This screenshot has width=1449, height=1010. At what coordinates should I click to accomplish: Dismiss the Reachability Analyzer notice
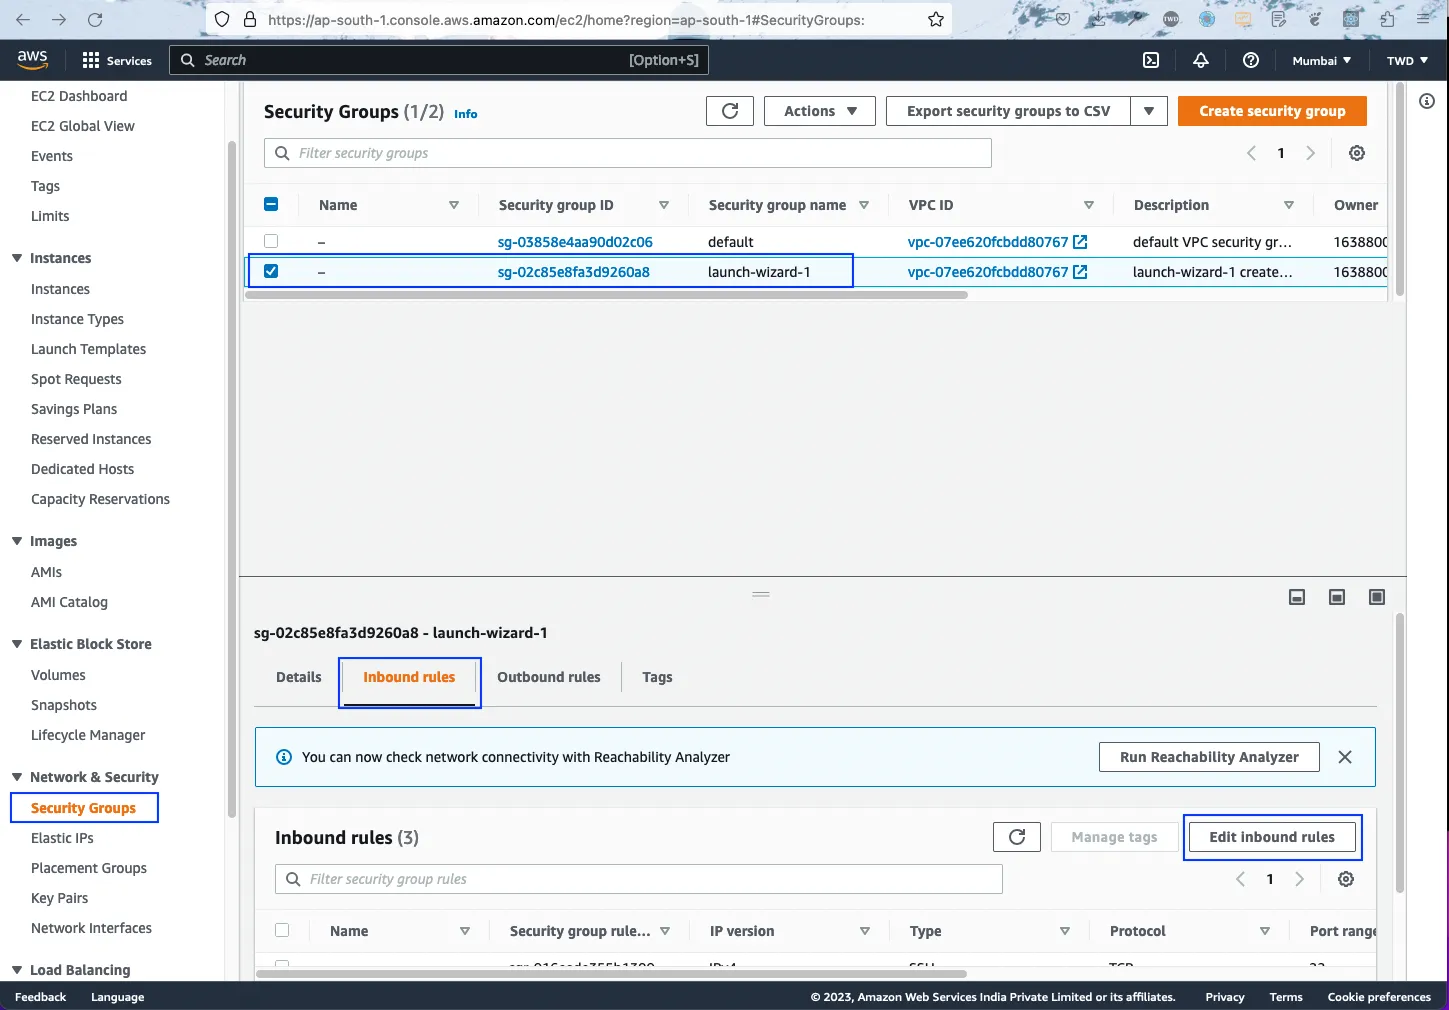(x=1345, y=757)
